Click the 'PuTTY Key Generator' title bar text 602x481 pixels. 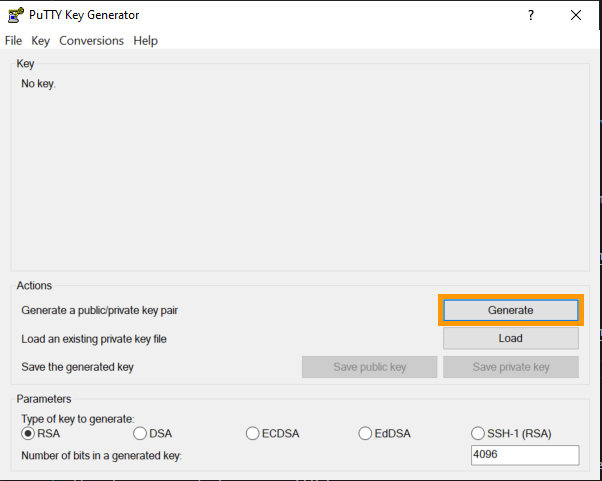coord(85,15)
